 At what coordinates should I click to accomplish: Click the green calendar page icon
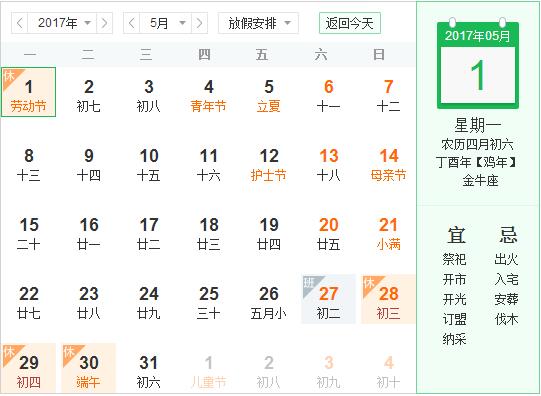pos(478,64)
